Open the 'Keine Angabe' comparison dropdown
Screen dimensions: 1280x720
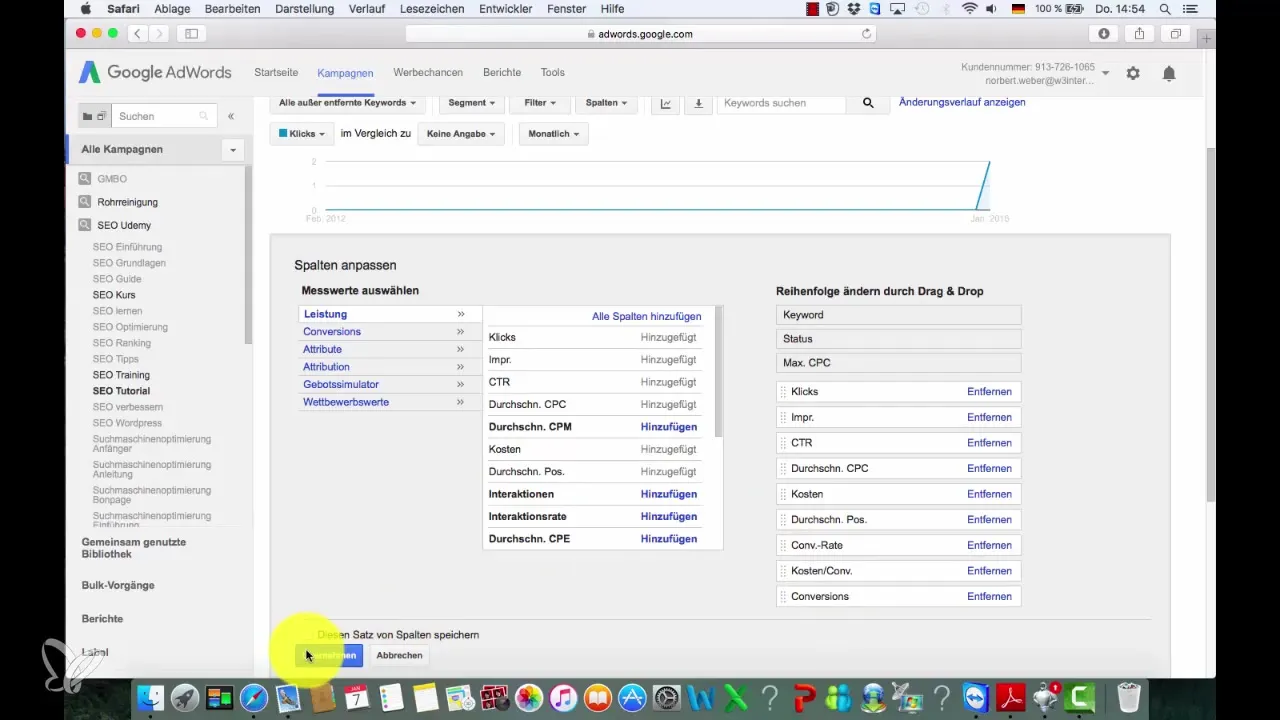[x=461, y=133]
